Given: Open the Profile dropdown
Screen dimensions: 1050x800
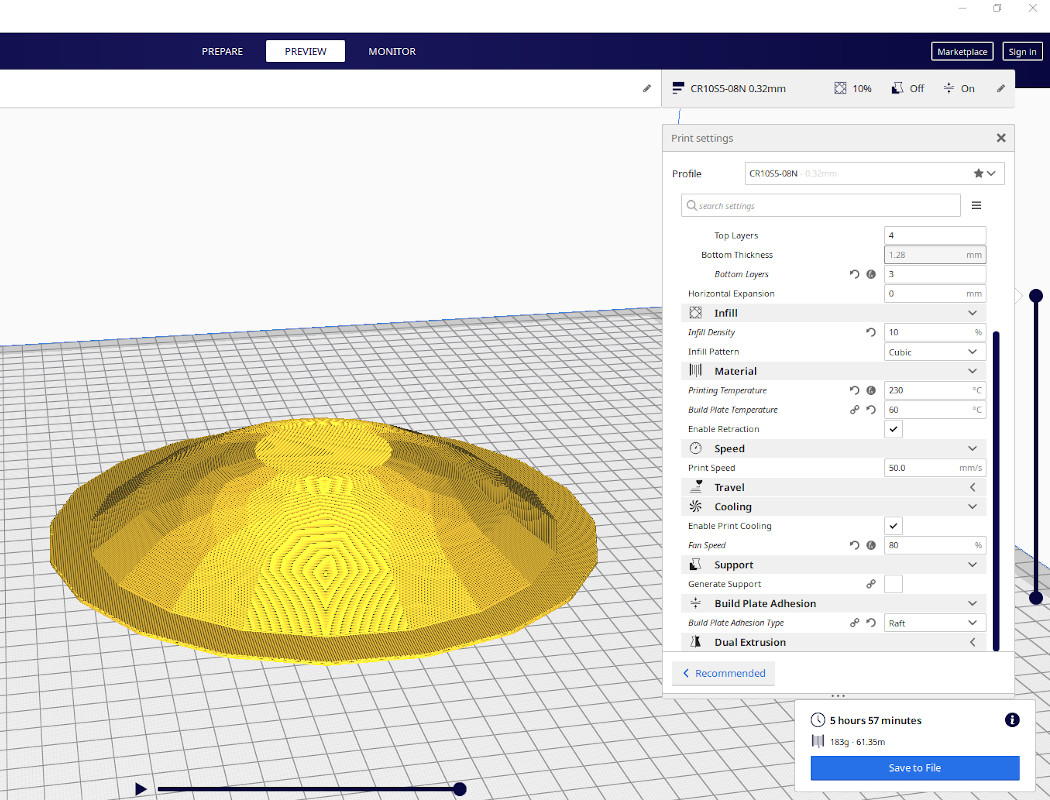Looking at the screenshot, I should tap(874, 173).
